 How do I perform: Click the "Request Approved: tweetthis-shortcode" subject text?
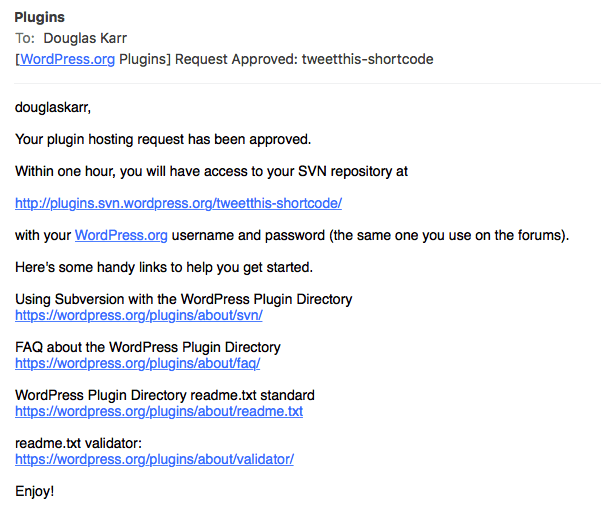(x=304, y=59)
